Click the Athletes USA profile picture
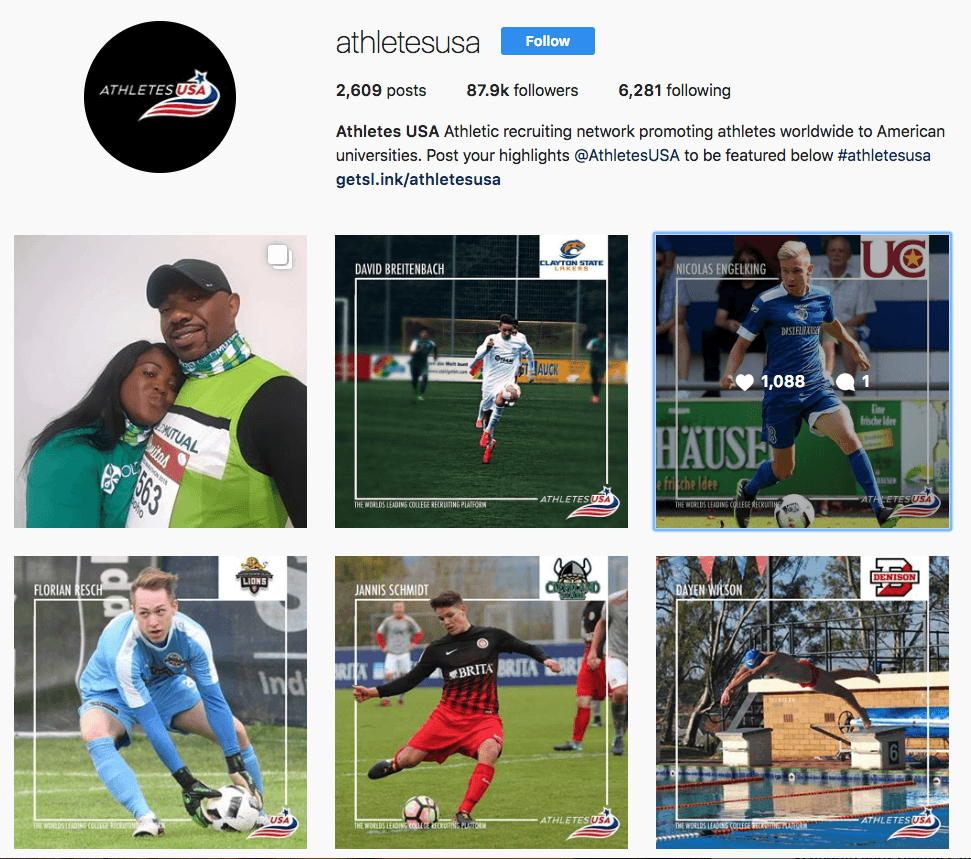 coord(160,97)
